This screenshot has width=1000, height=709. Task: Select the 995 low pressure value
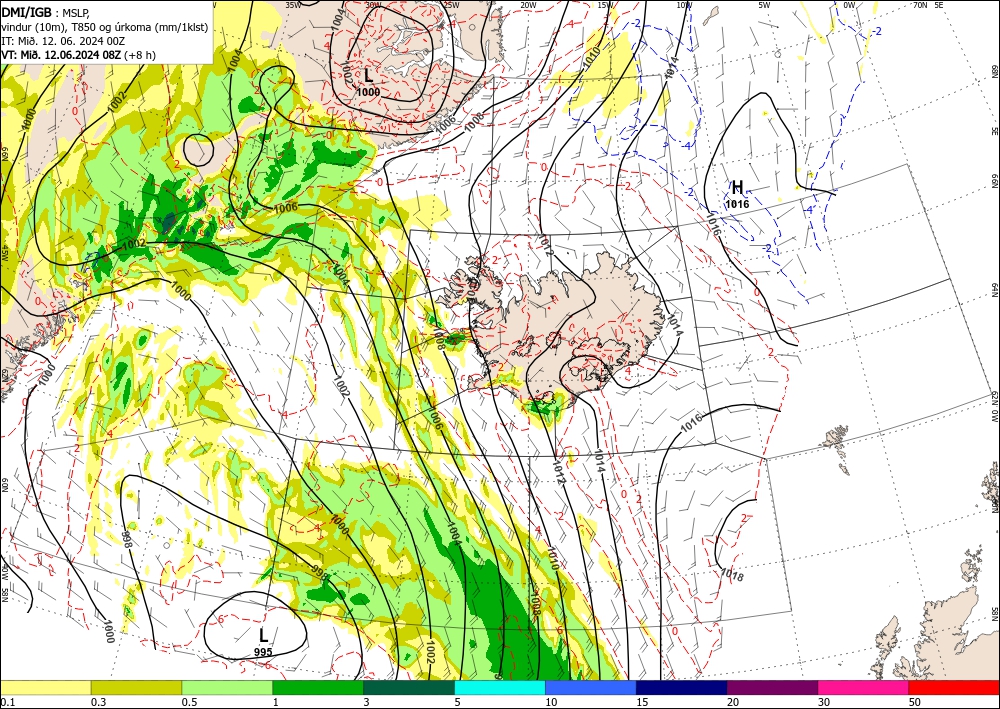click(x=263, y=652)
